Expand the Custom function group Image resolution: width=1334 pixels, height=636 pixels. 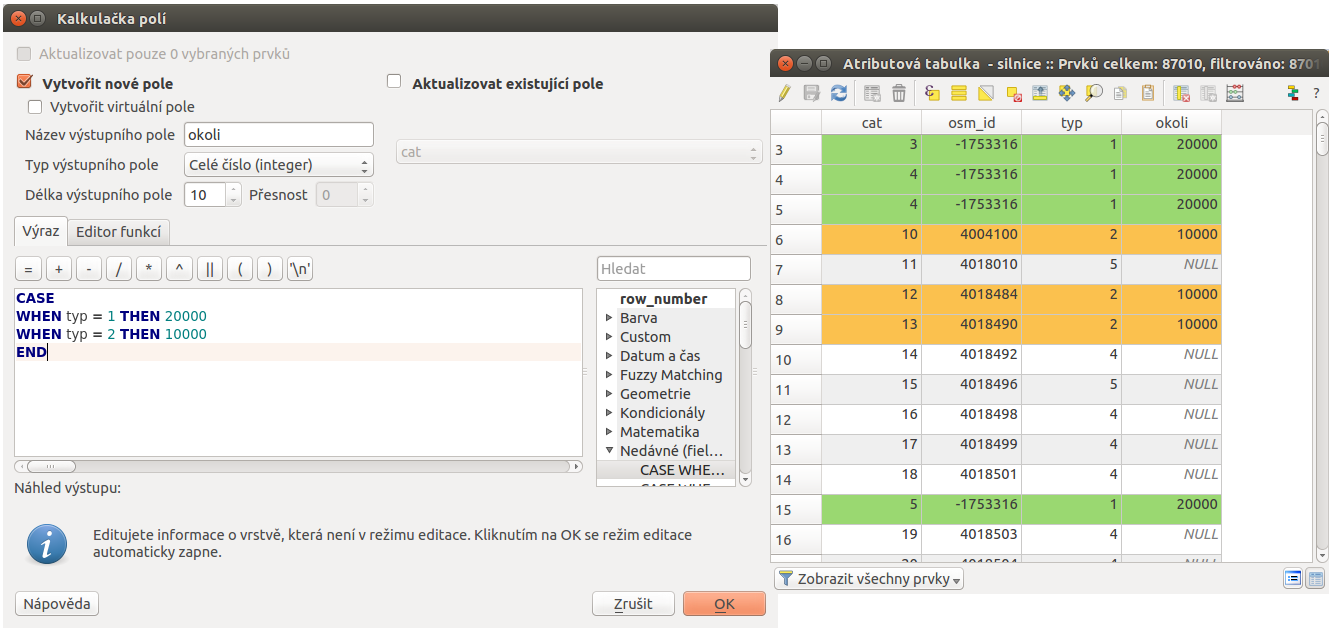pyautogui.click(x=610, y=337)
